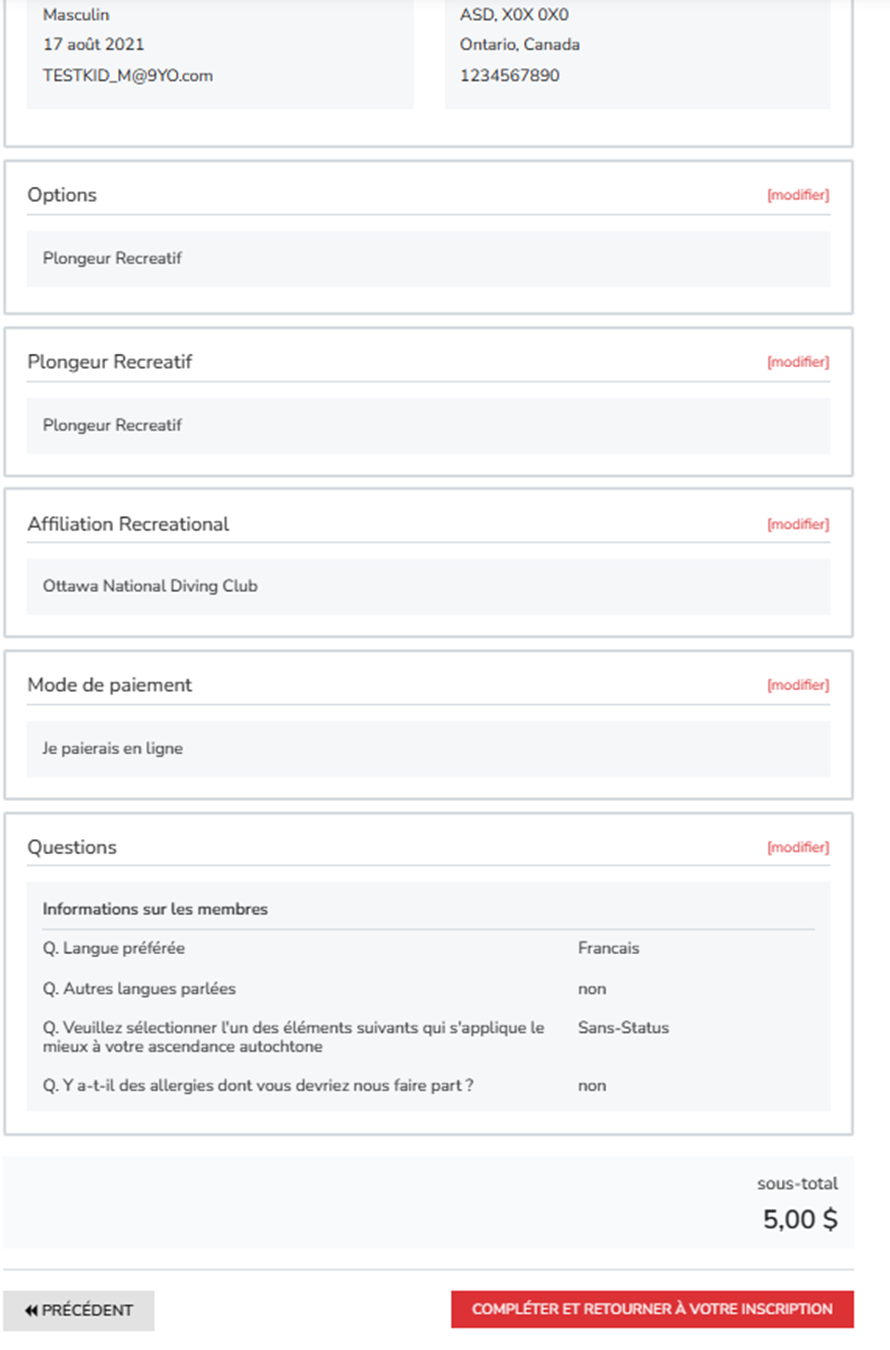Edit the Questions section with modifier
Screen dimensions: 890x1350
798,847
